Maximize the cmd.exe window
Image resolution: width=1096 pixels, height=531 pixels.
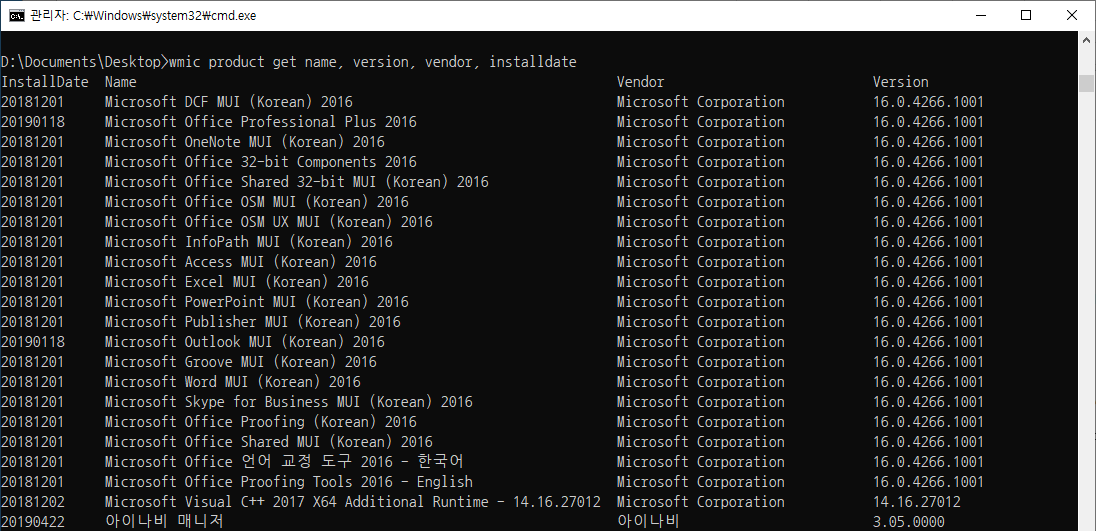tap(1025, 15)
